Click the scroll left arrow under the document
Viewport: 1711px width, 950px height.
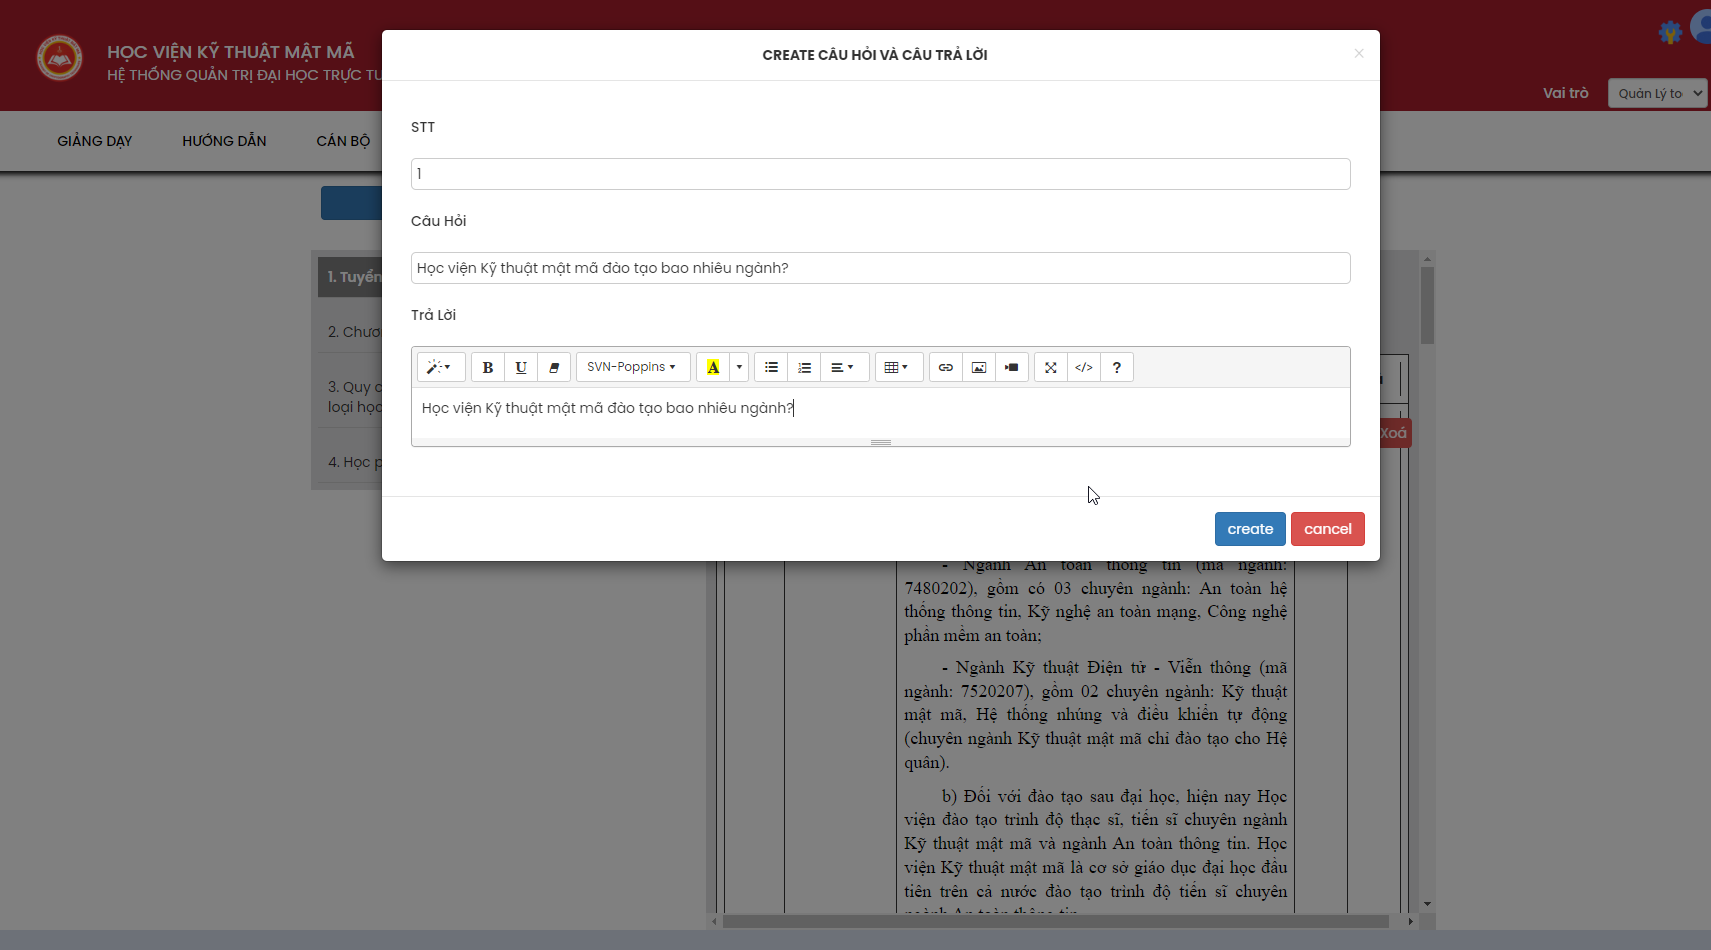(x=714, y=921)
